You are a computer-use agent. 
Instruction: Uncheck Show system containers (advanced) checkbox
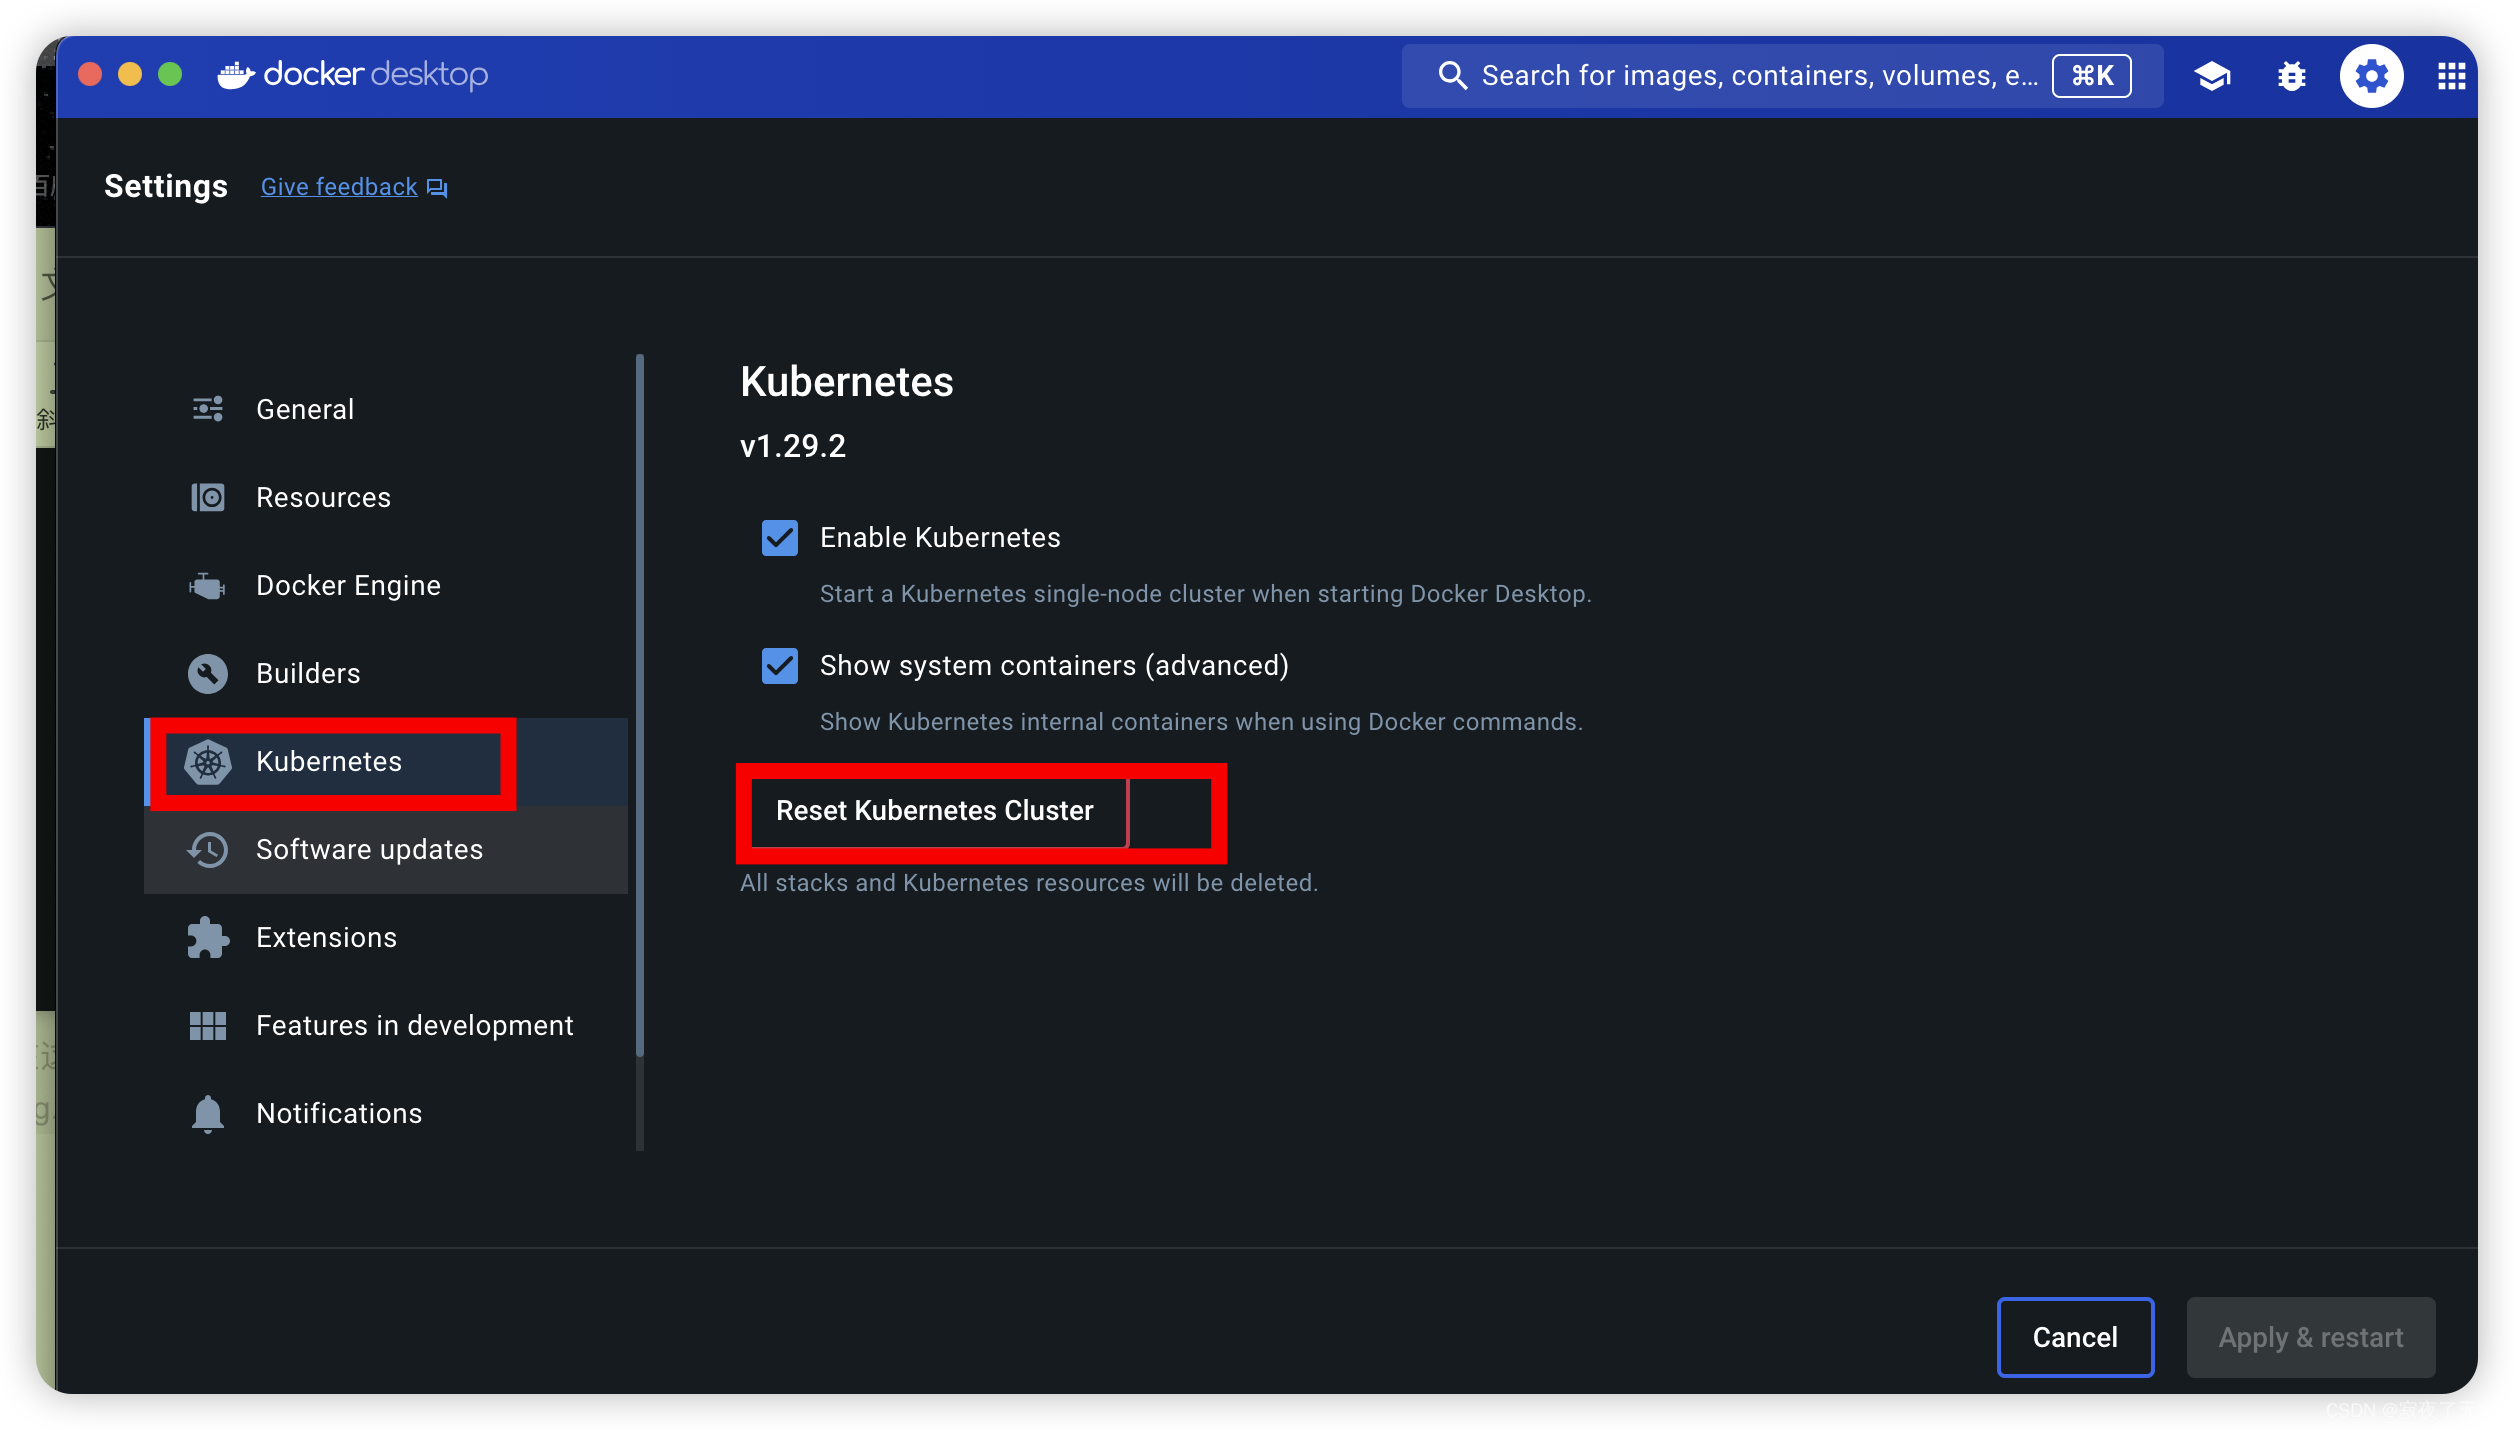click(x=780, y=666)
